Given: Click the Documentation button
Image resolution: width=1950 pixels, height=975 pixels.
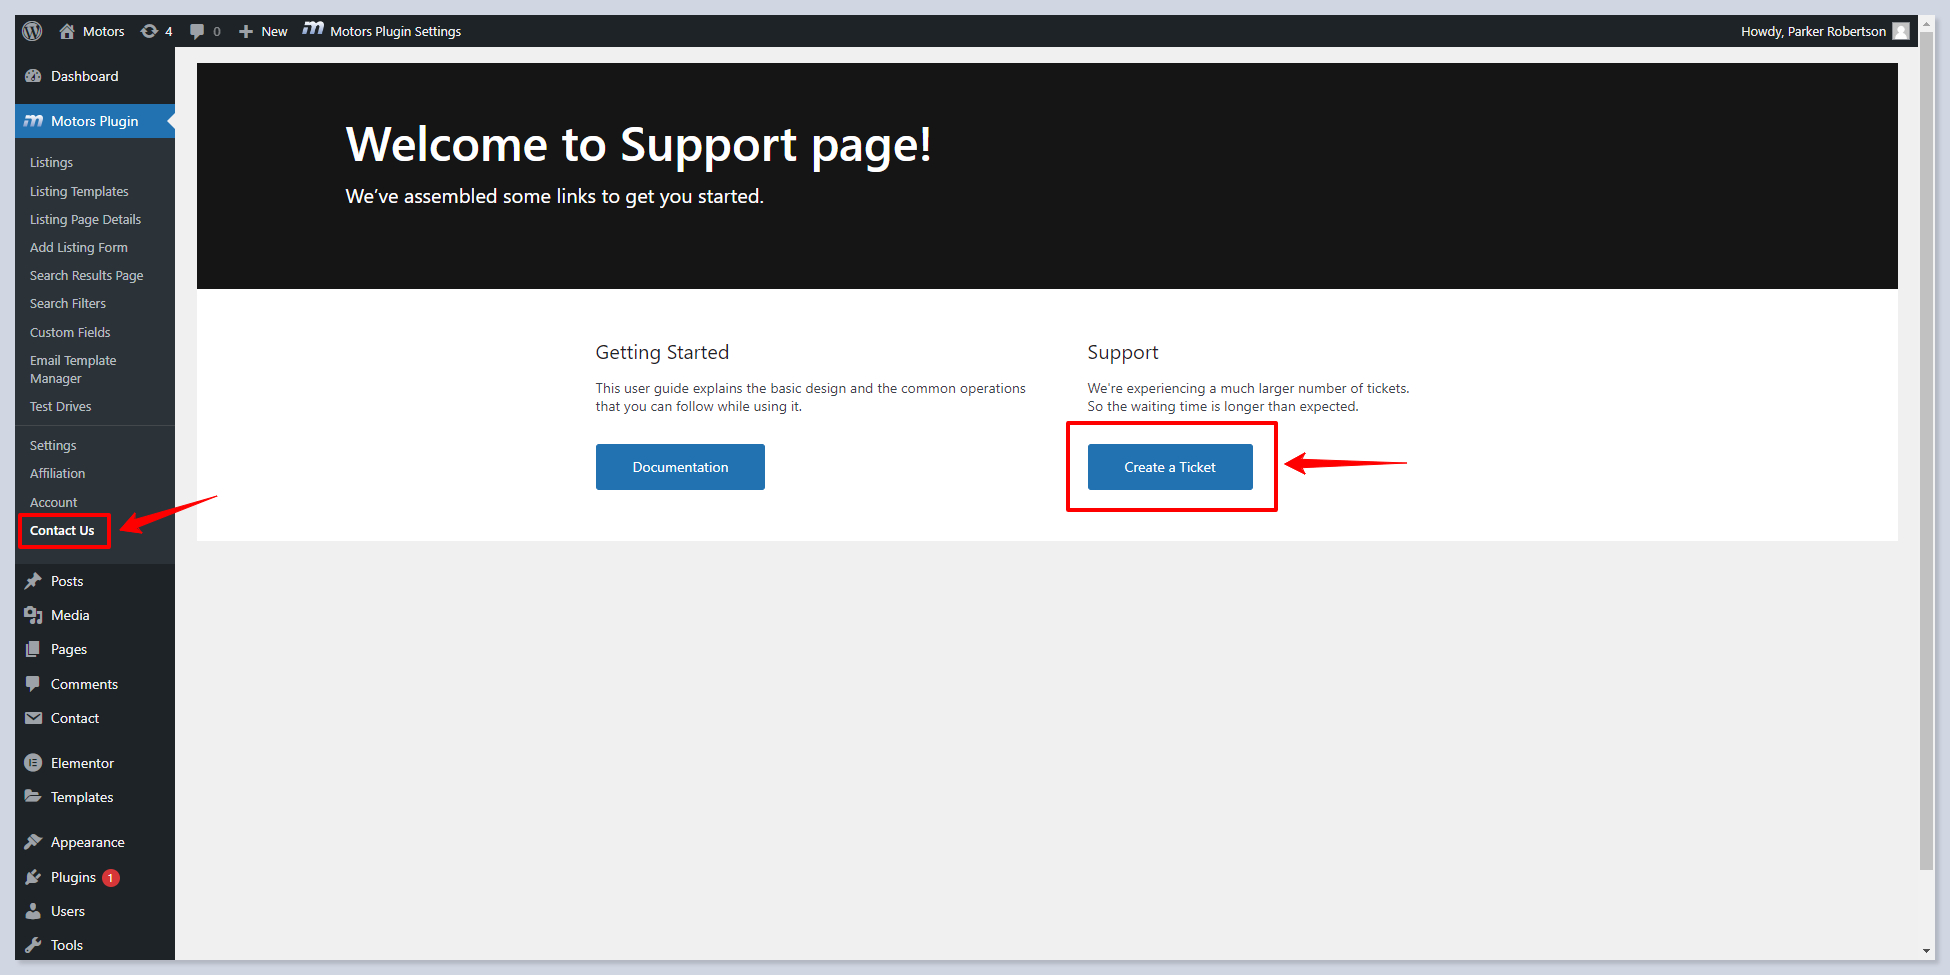Looking at the screenshot, I should click(680, 467).
